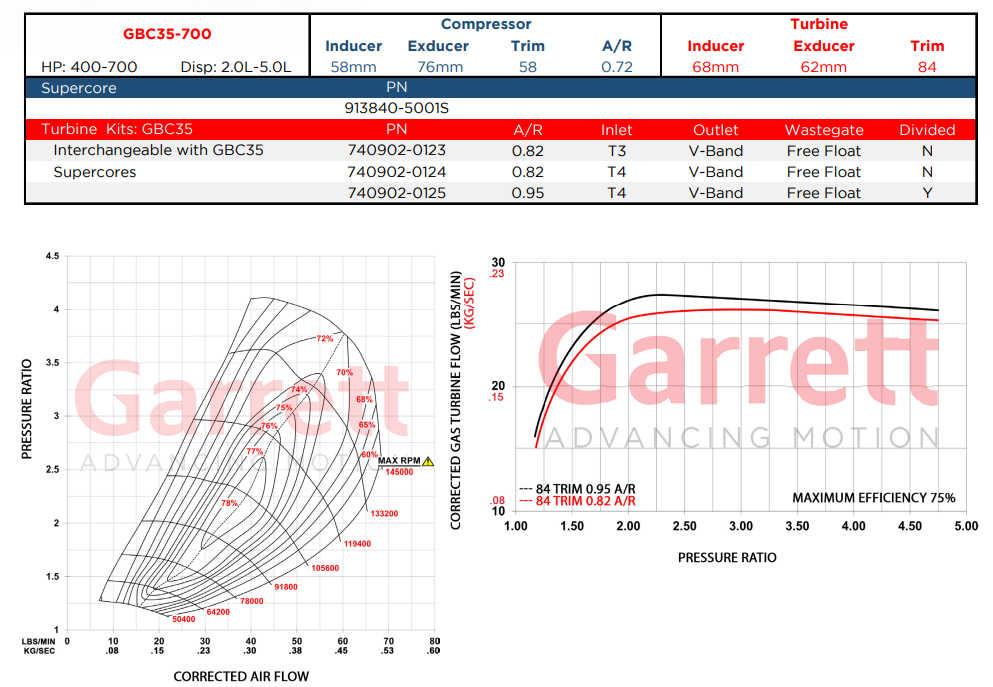Viewport: 993px width, 687px height.
Task: Click the Outlet column header
Action: (716, 130)
